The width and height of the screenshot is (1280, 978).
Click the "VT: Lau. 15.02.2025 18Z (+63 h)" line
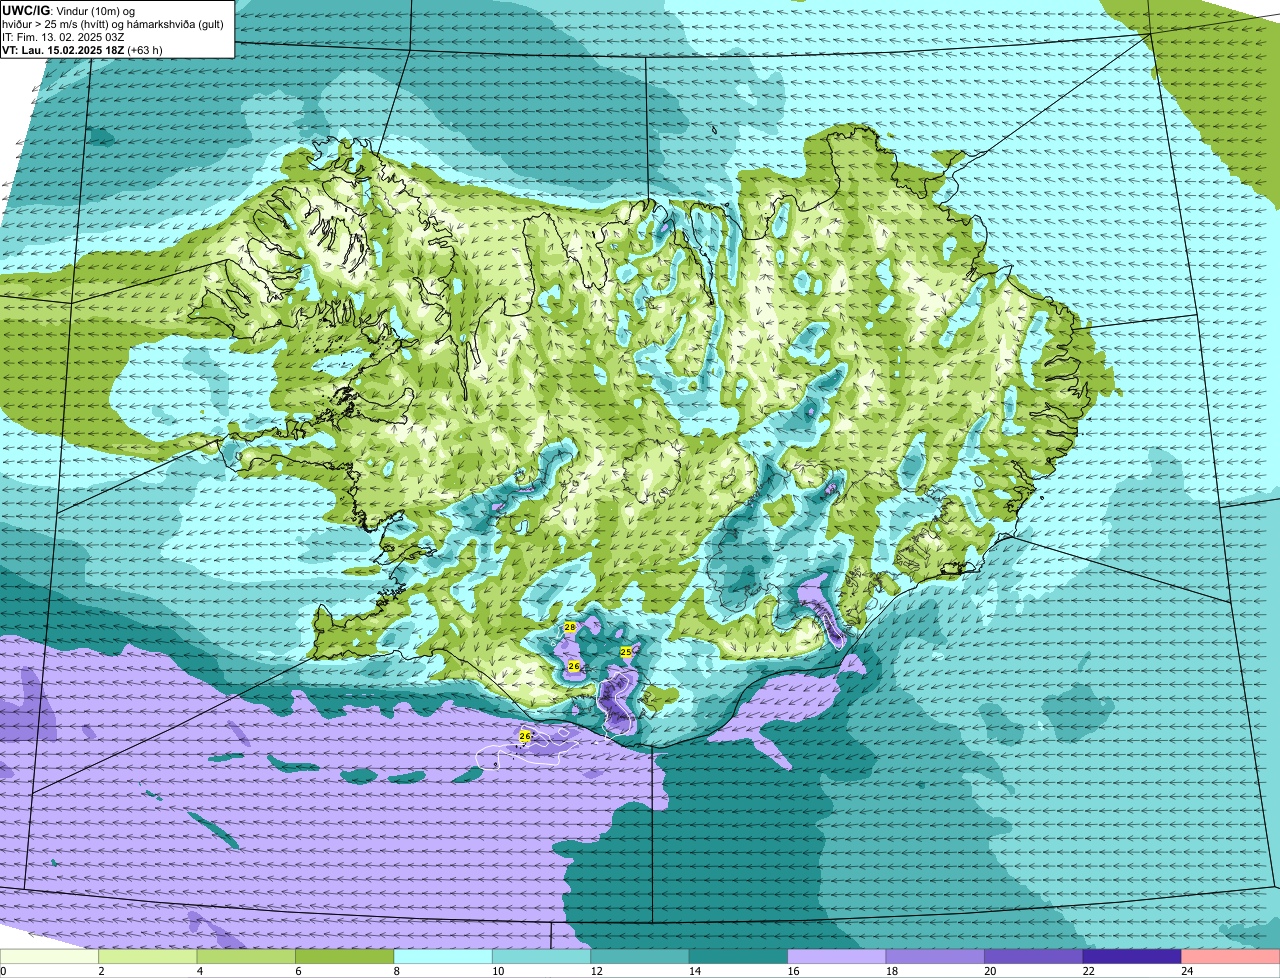(82, 49)
